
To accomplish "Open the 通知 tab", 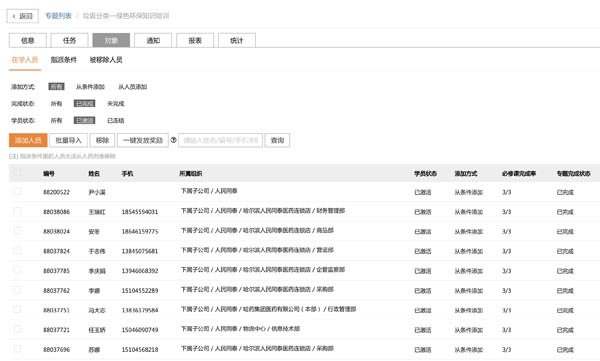I will point(153,41).
